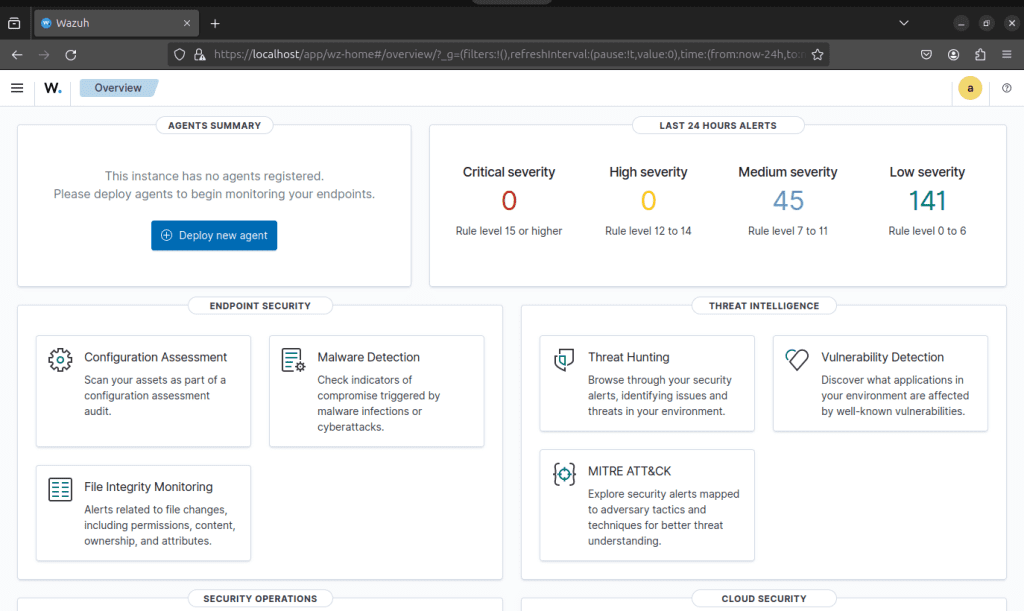
Task: Click the High severity count 0
Action: click(x=648, y=201)
